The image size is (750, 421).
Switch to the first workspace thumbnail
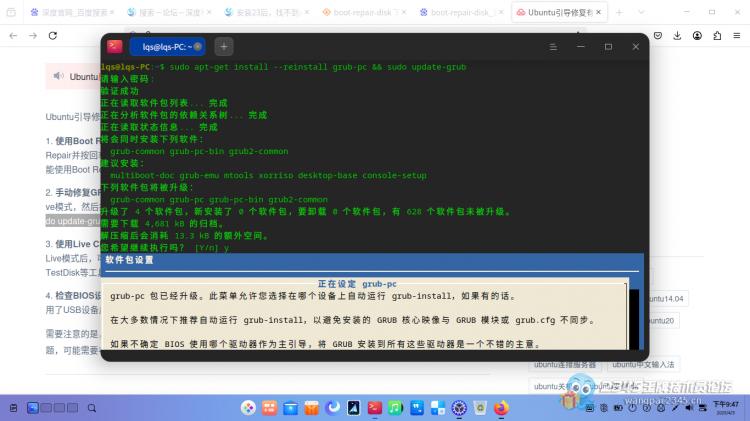coord(33,408)
